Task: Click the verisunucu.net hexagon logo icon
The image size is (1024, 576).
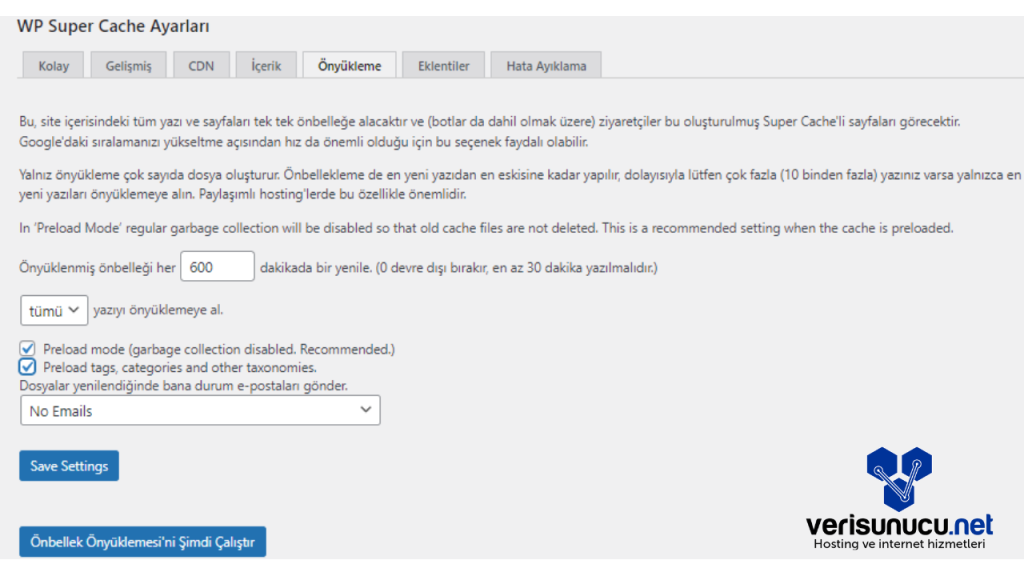Action: 898,478
